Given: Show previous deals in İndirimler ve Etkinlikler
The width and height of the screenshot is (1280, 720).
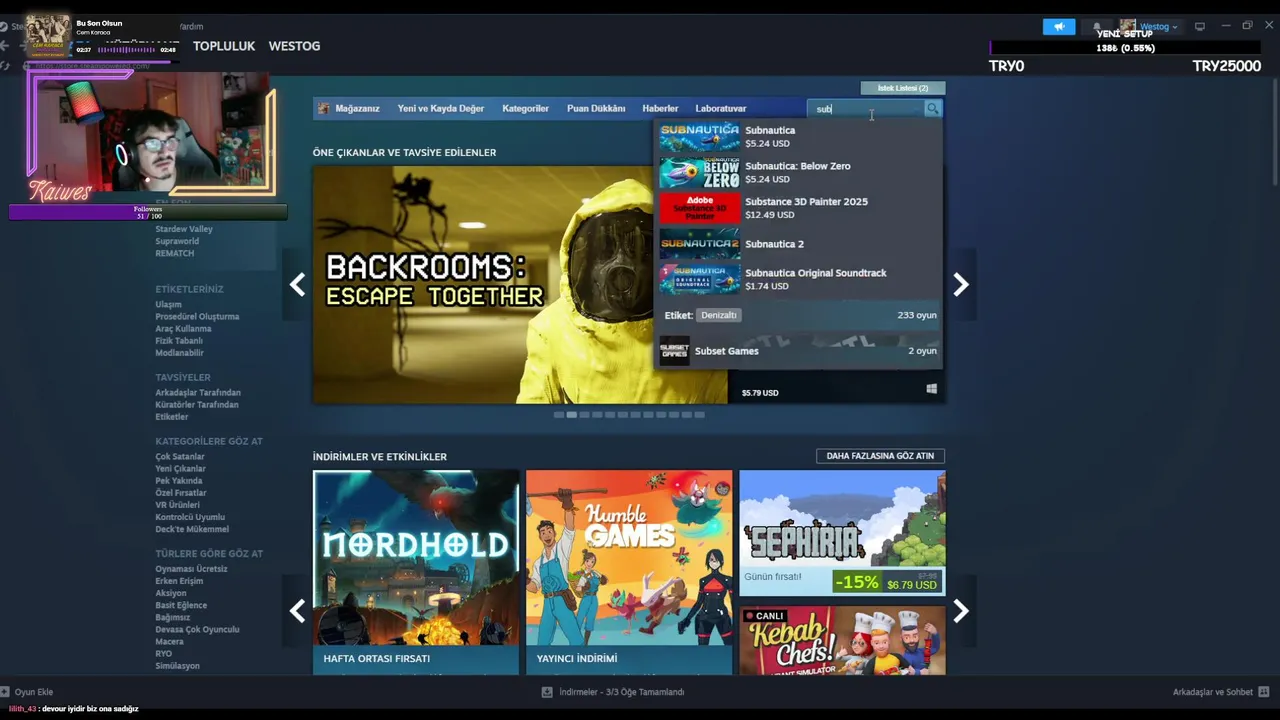Looking at the screenshot, I should pos(297,610).
